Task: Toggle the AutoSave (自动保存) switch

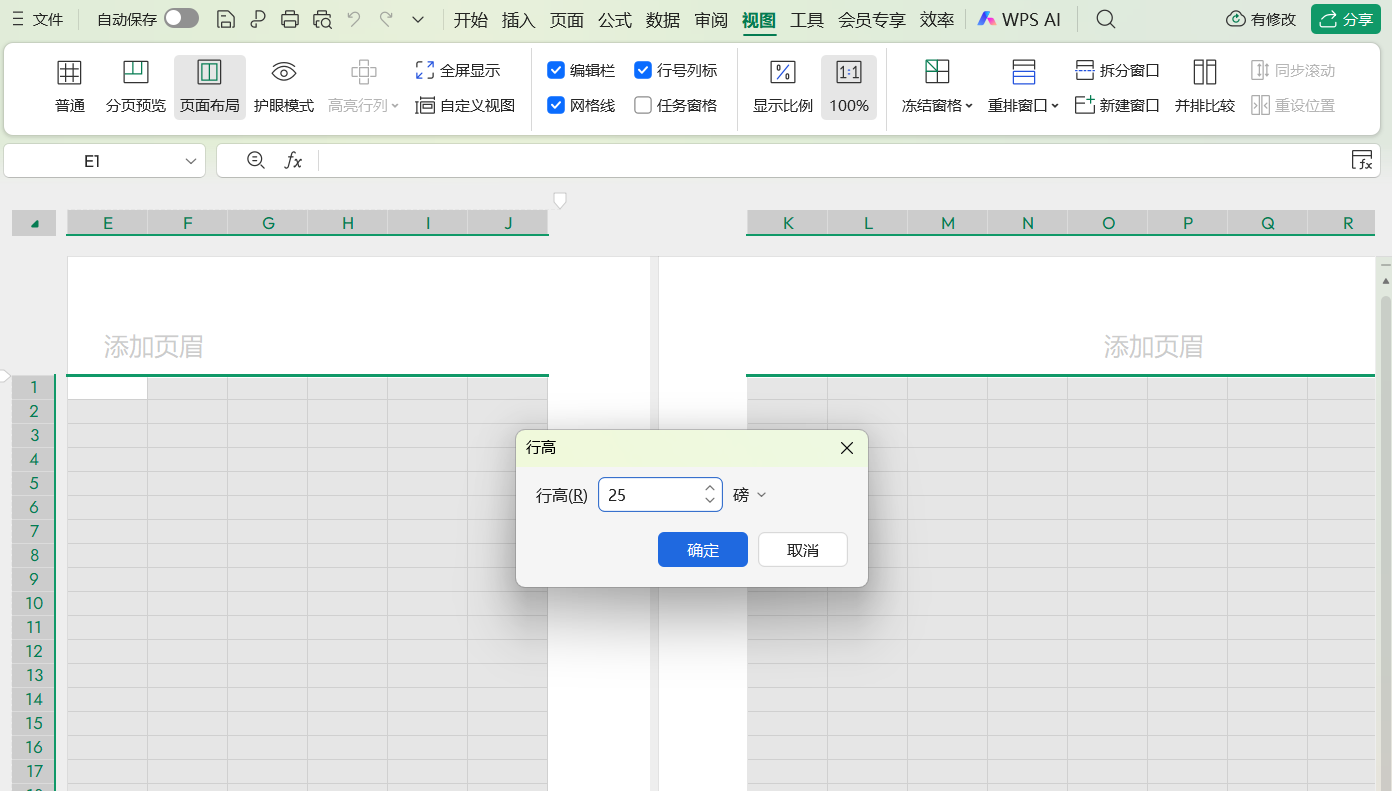Action: pyautogui.click(x=181, y=18)
